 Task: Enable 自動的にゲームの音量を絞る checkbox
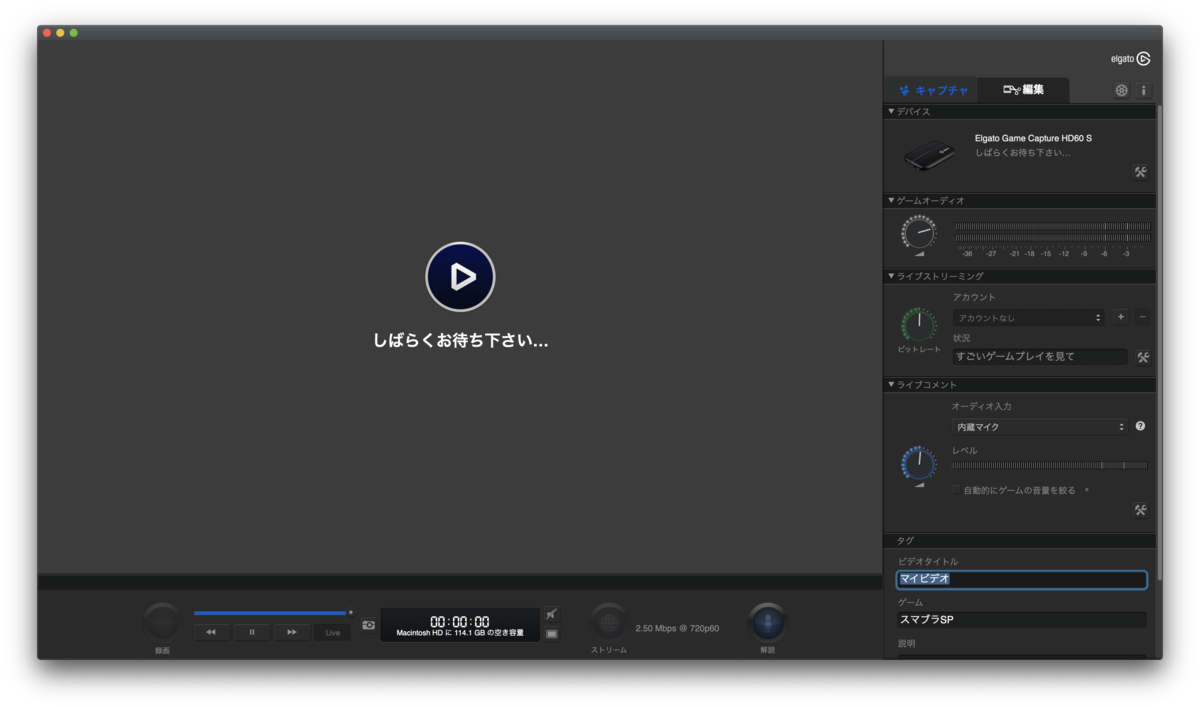coord(955,490)
